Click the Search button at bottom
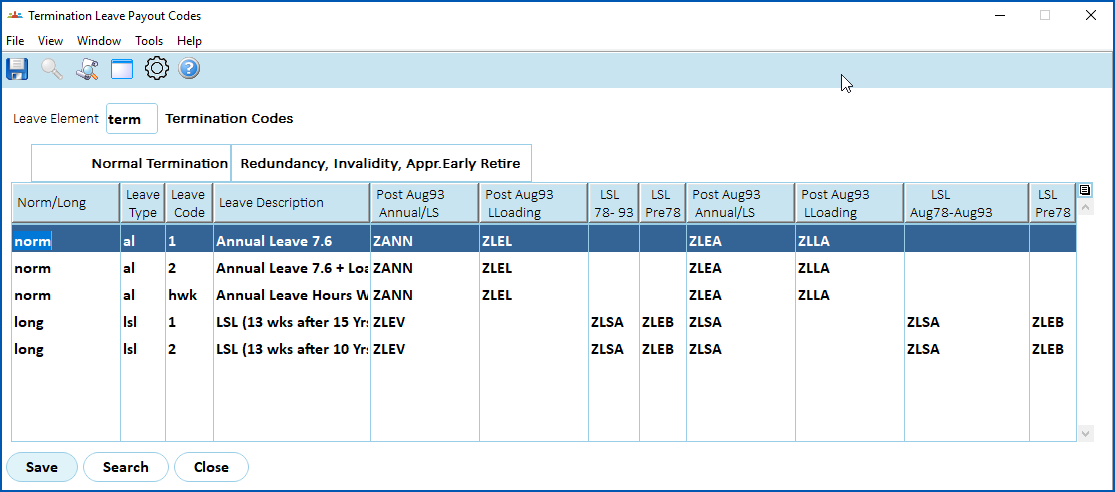 (x=126, y=467)
